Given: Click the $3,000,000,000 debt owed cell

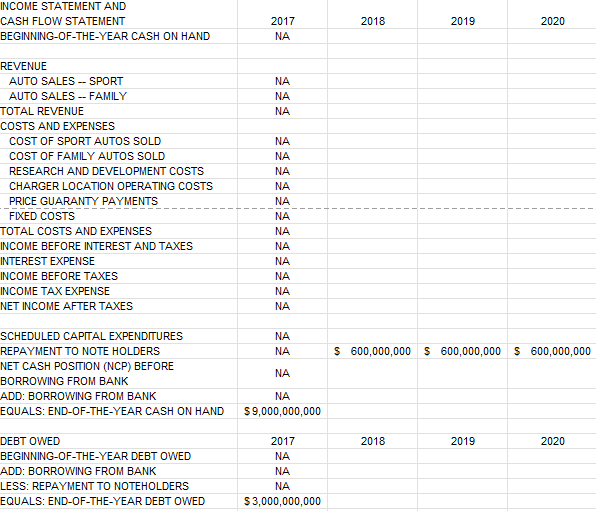Looking at the screenshot, I should point(282,501).
